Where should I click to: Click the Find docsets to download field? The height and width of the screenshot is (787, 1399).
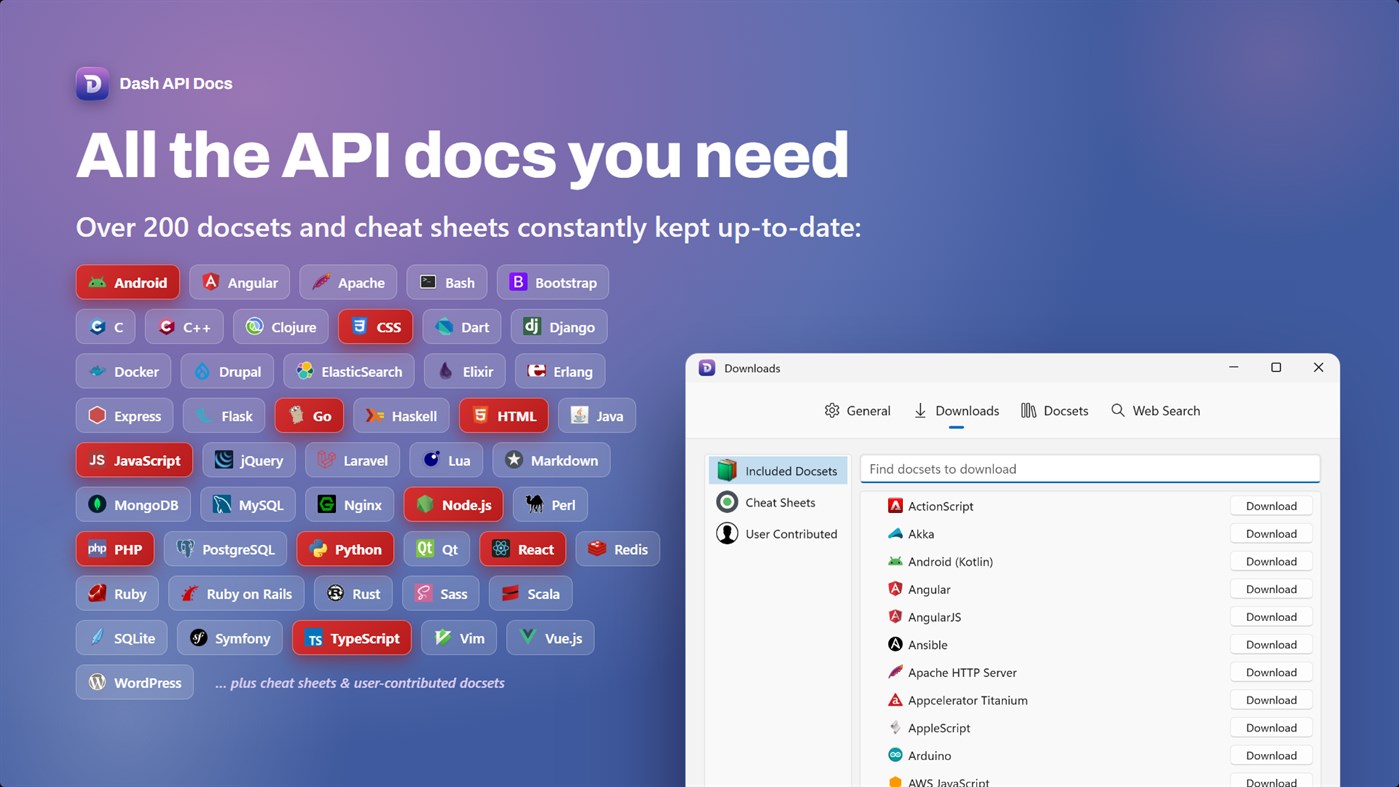point(1090,469)
